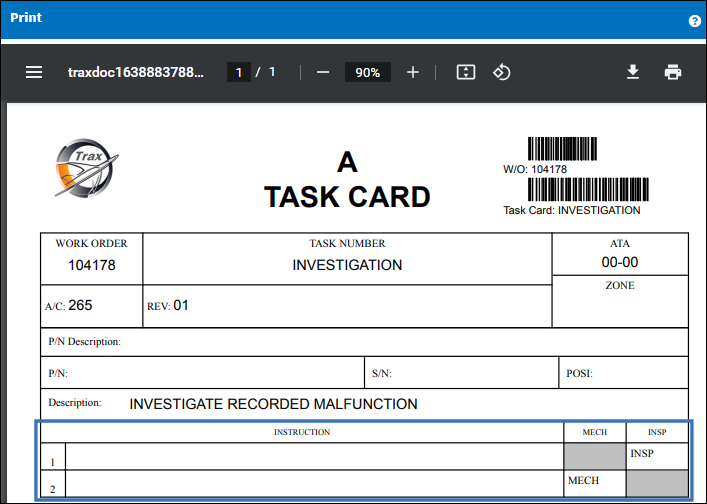Viewport: 707px width, 504px height.
Task: Click the TASK NUMBER label
Action: pos(347,243)
